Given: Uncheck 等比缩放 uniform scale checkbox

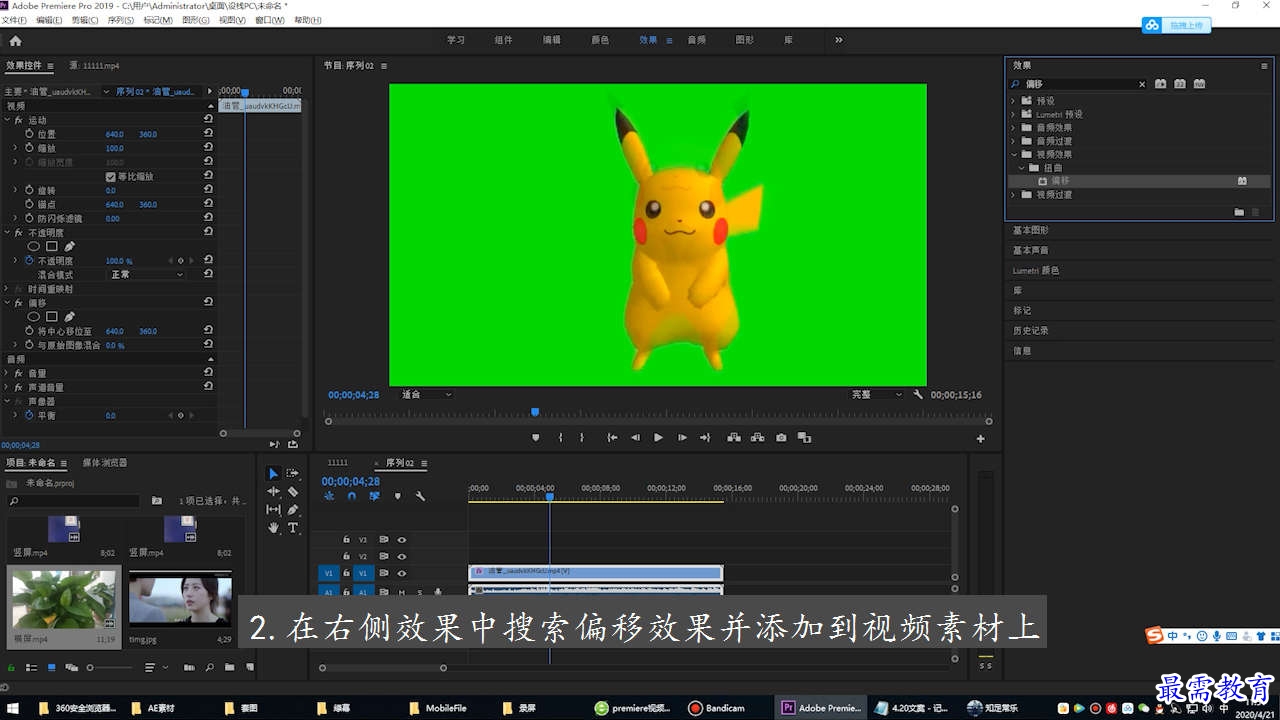Looking at the screenshot, I should coord(110,176).
